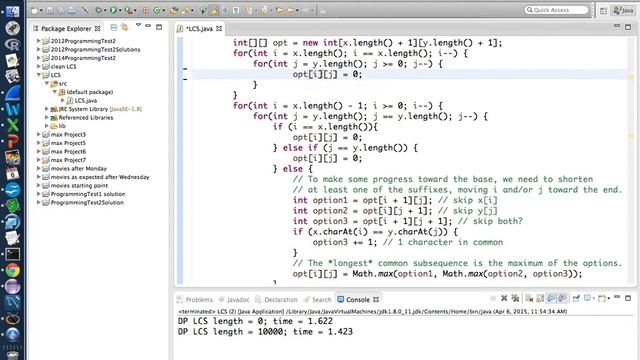Switch to the Javadoc tab
Image resolution: width=640 pixels, height=360 pixels.
coord(234,300)
